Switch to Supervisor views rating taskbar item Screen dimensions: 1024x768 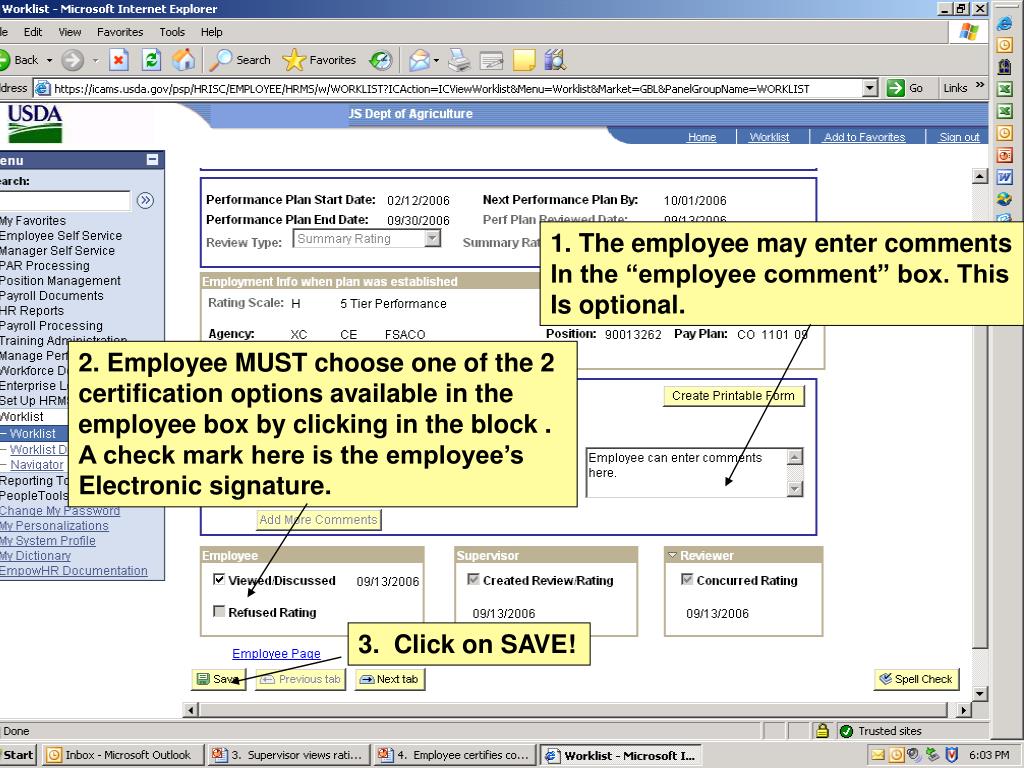pos(289,756)
